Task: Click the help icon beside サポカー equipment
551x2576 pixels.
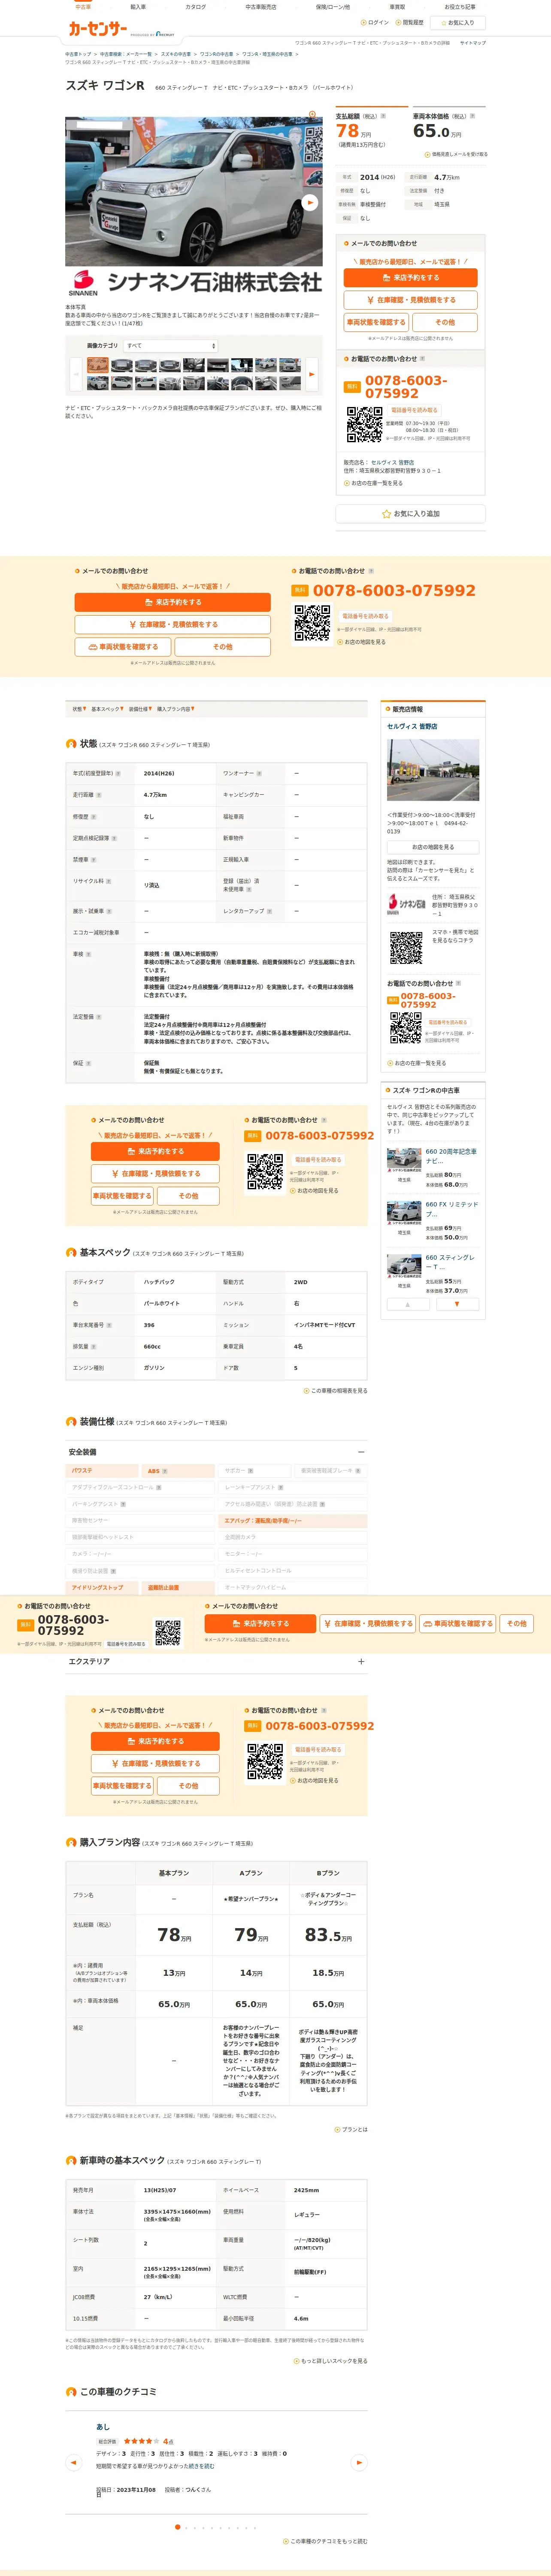Action: pyautogui.click(x=251, y=1471)
